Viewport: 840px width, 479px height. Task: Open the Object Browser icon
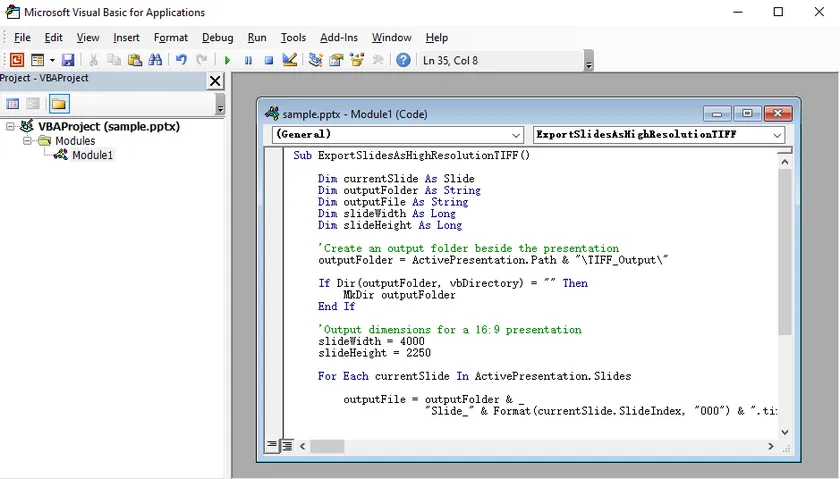[357, 60]
